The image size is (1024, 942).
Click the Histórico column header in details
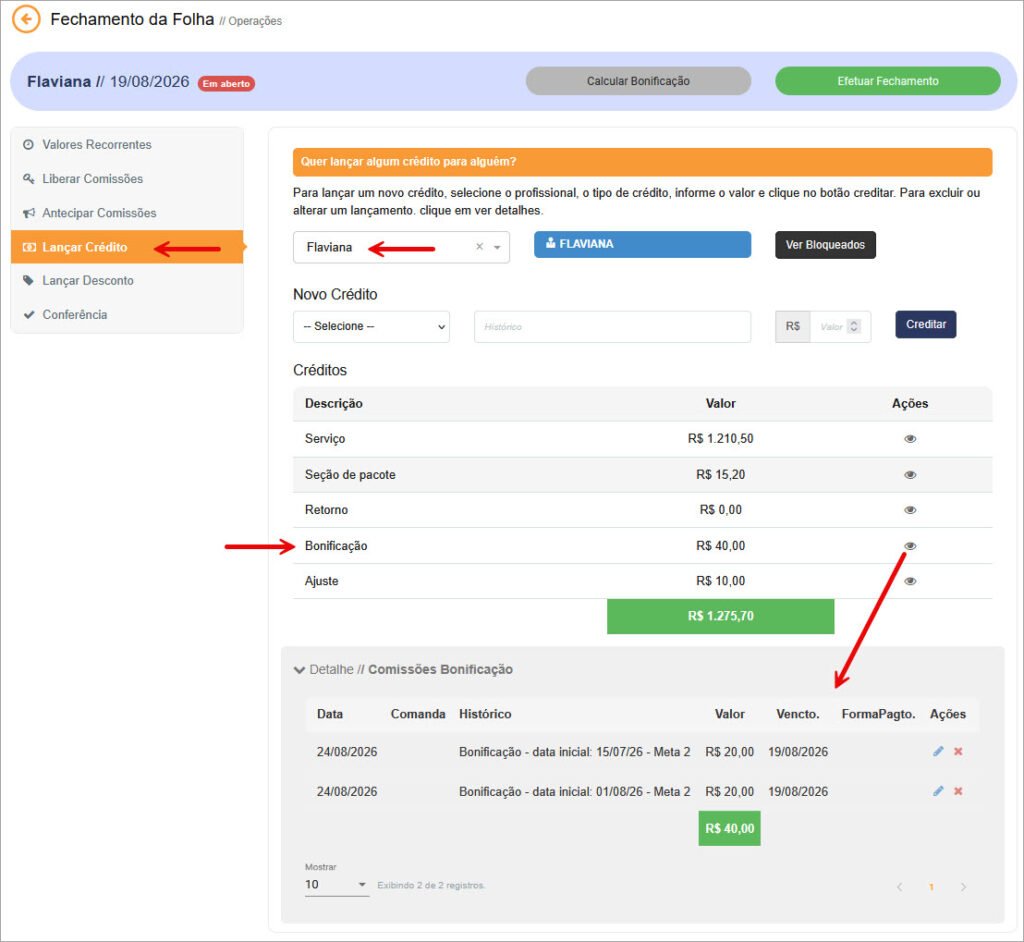tap(485, 714)
